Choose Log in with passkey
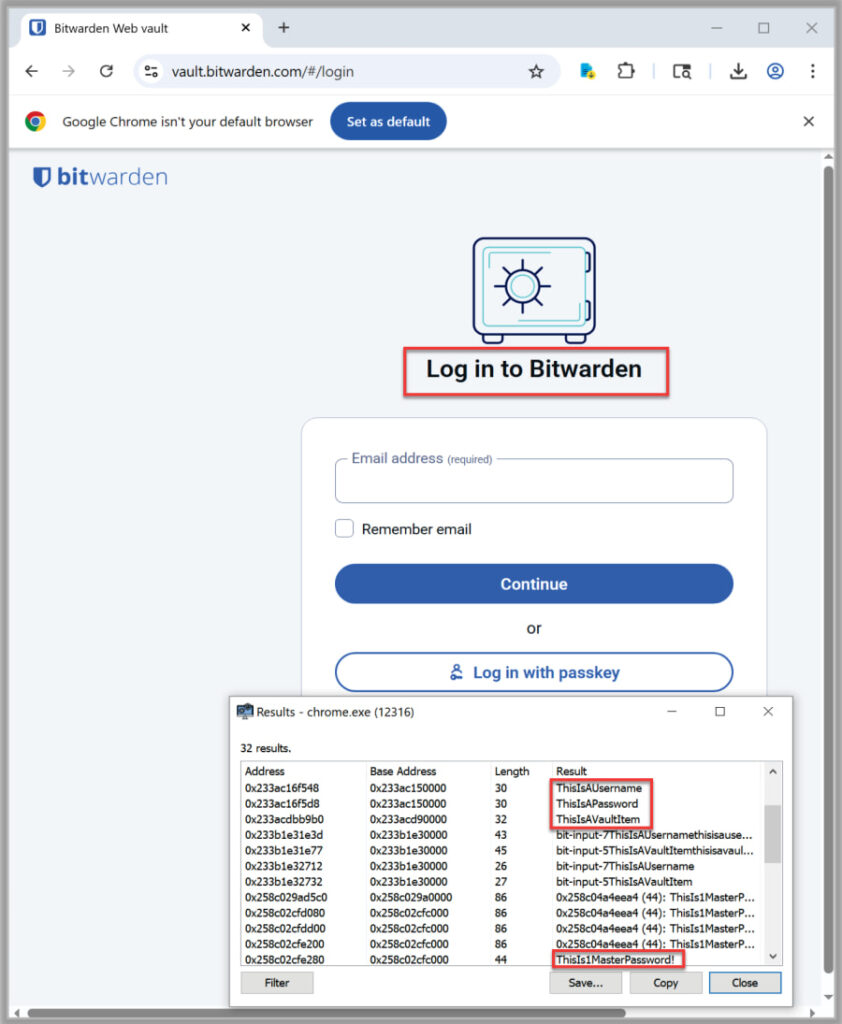This screenshot has height=1024, width=842. click(x=533, y=672)
